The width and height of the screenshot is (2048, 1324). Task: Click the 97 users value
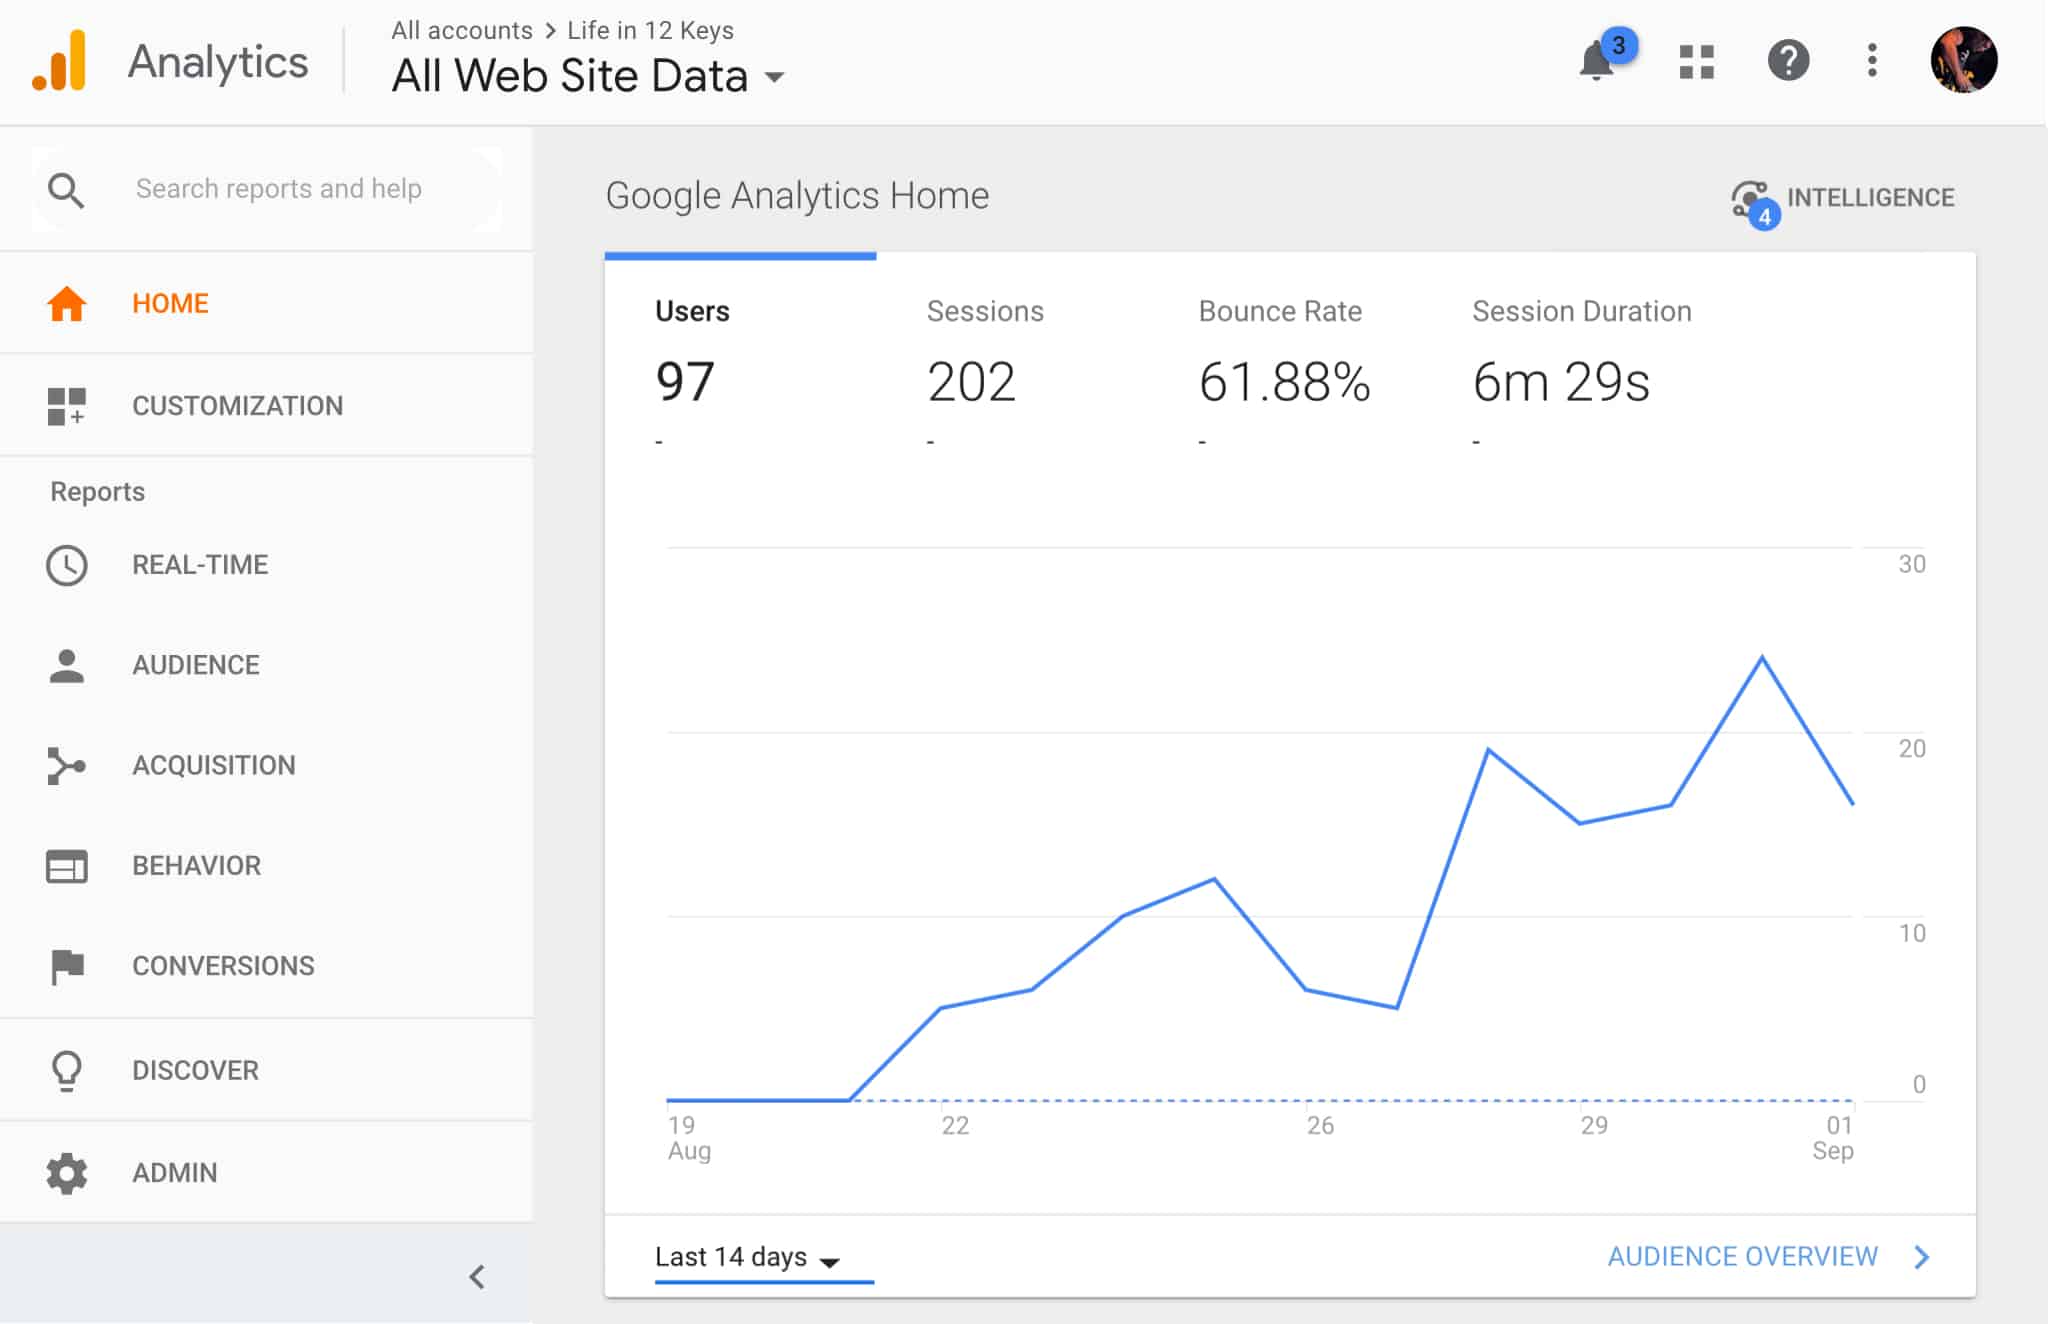(685, 382)
